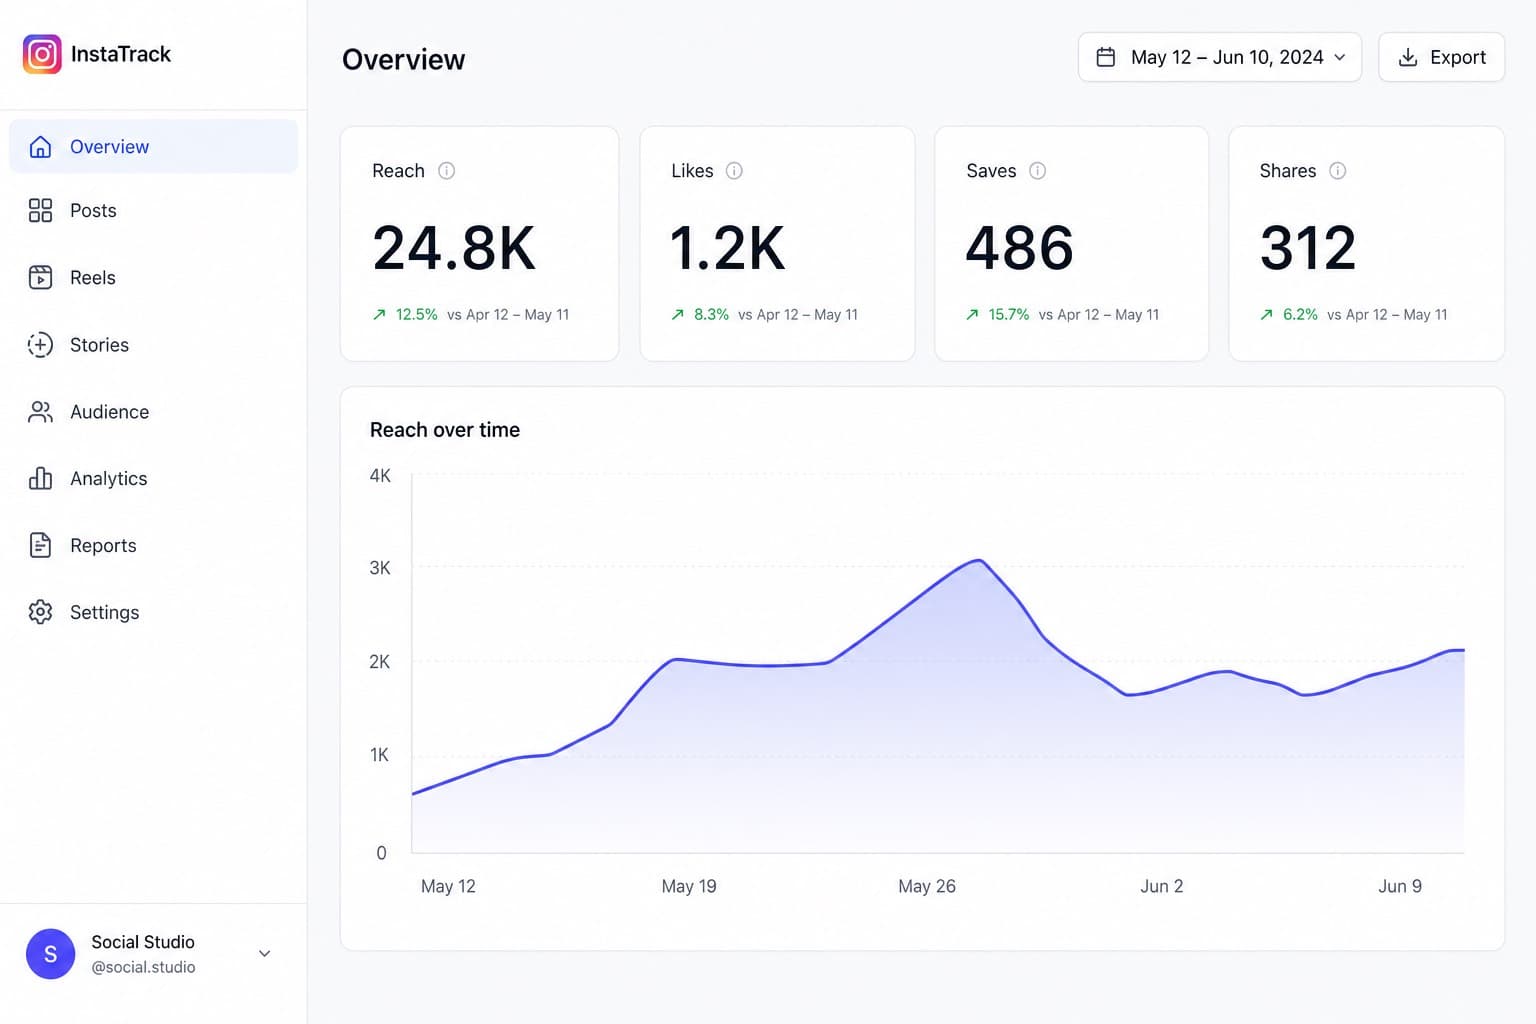Go to the Reels page
1536x1024 pixels.
click(x=153, y=277)
